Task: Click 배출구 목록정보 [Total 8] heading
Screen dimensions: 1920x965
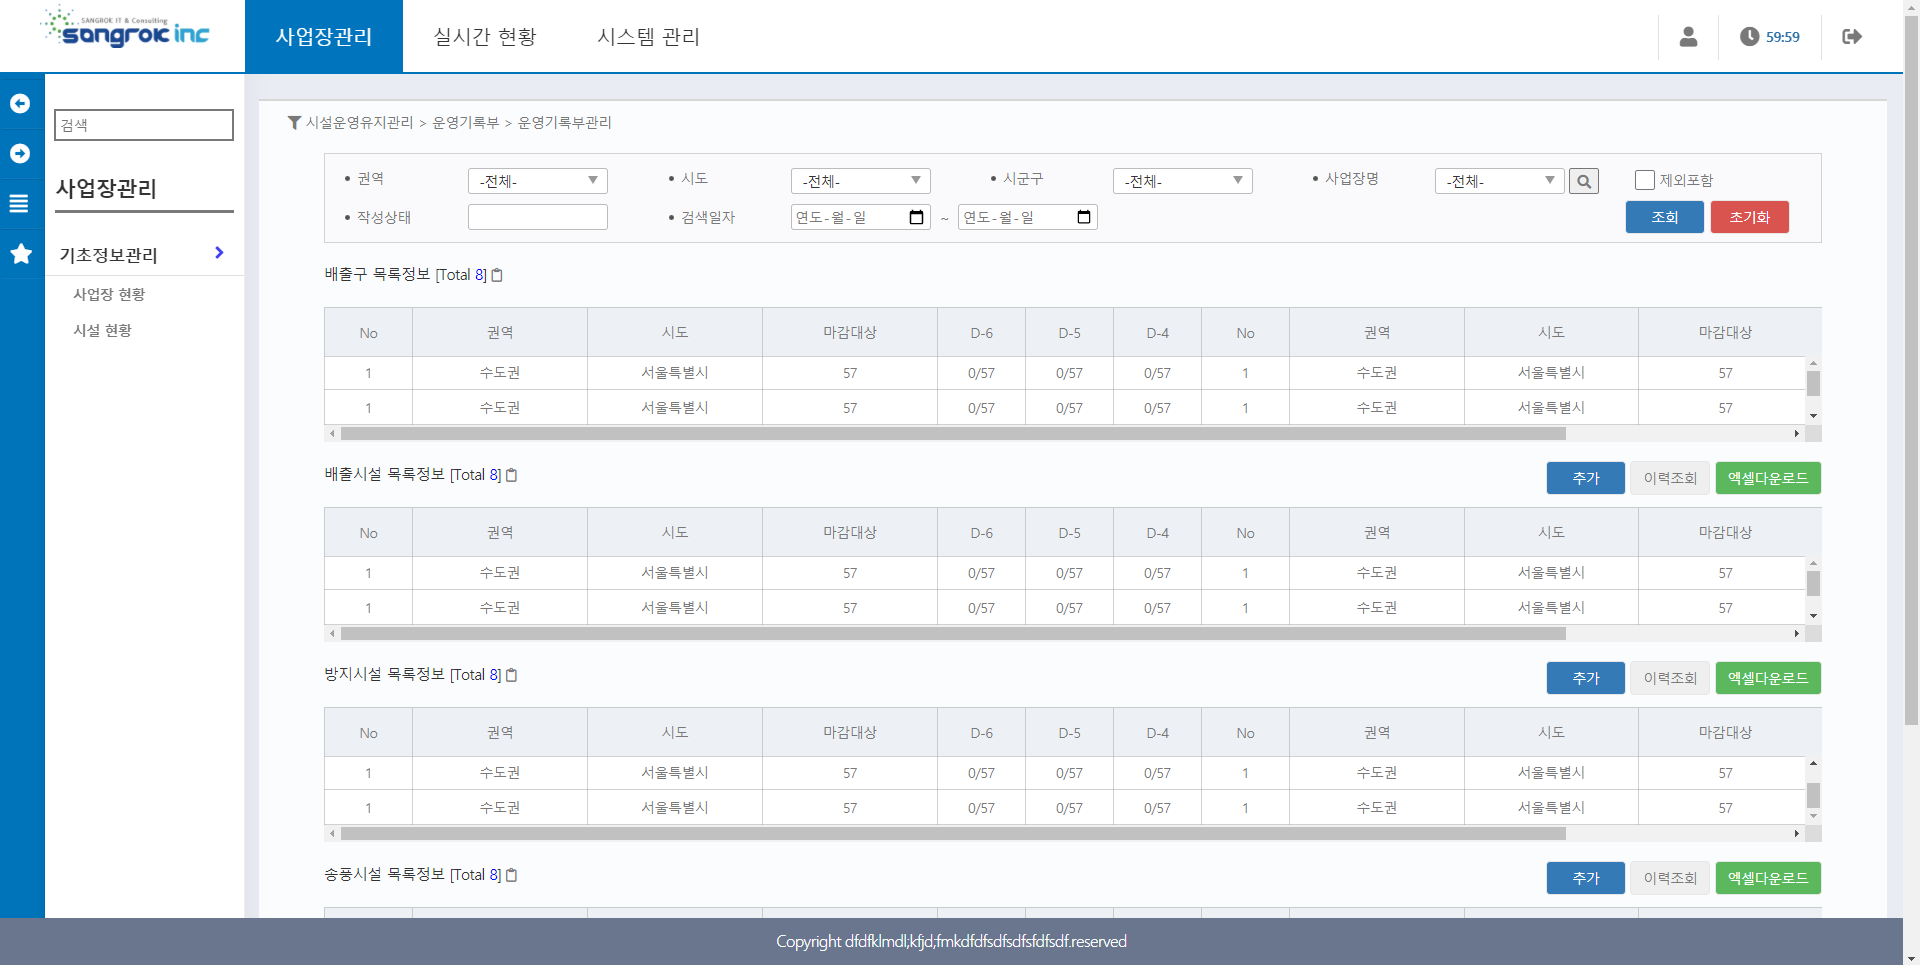Action: click(405, 275)
